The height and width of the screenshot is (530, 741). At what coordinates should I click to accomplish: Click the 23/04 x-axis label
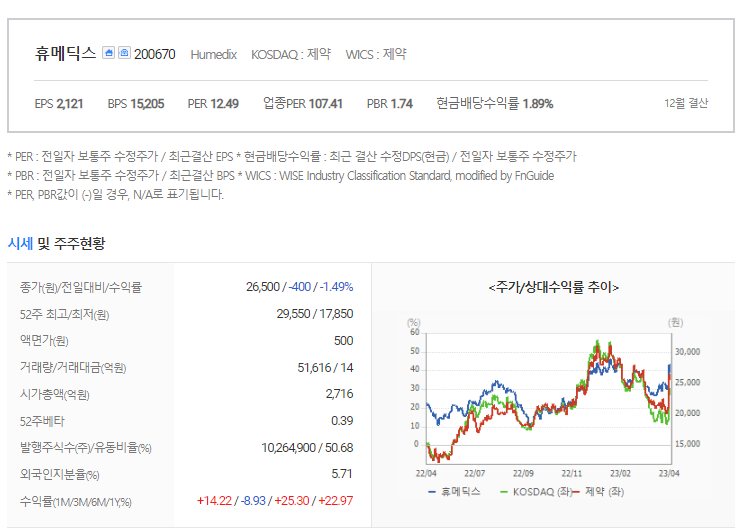[x=669, y=473]
